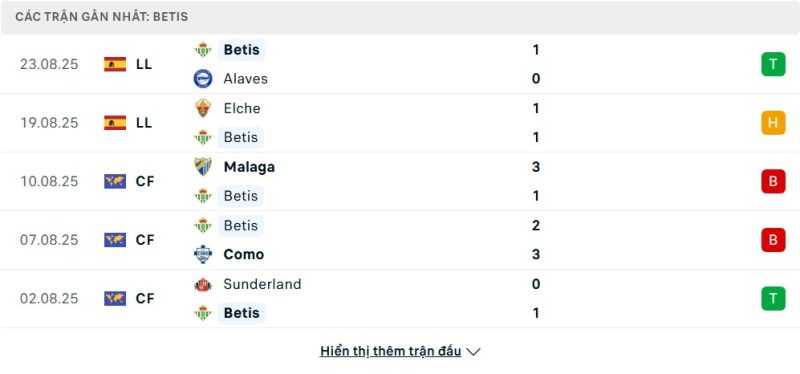Click the world flag on 10.08.25 match
Viewport: 800px width, 374px height.
pyautogui.click(x=115, y=181)
